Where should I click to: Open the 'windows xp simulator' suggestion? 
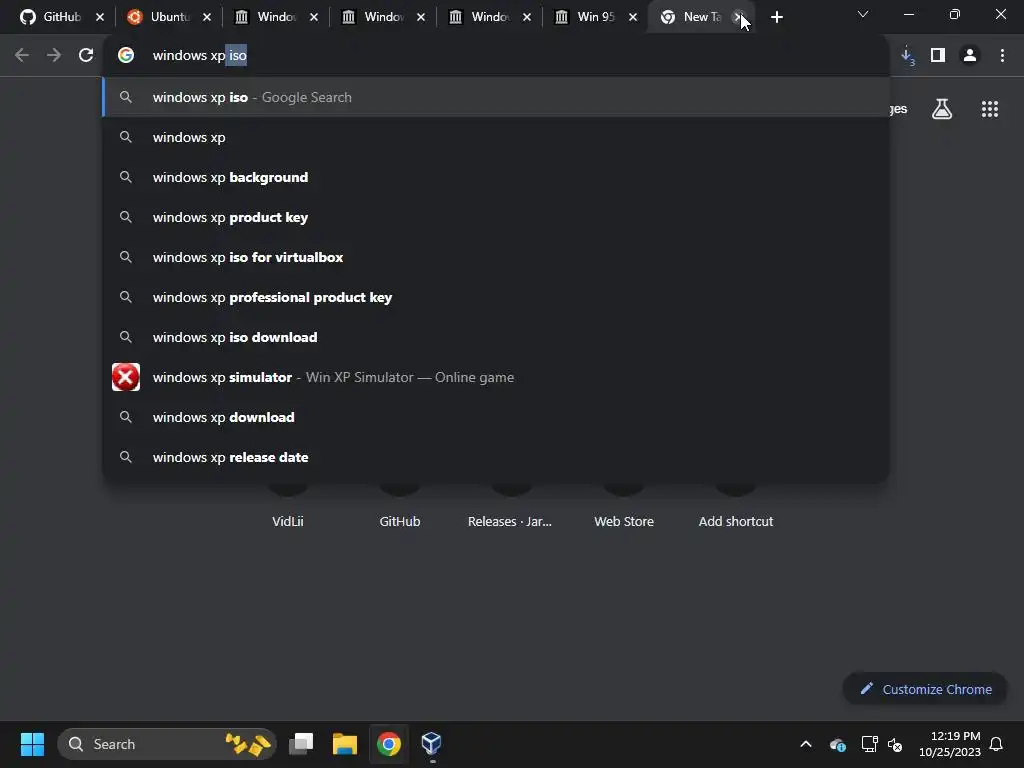[496, 377]
